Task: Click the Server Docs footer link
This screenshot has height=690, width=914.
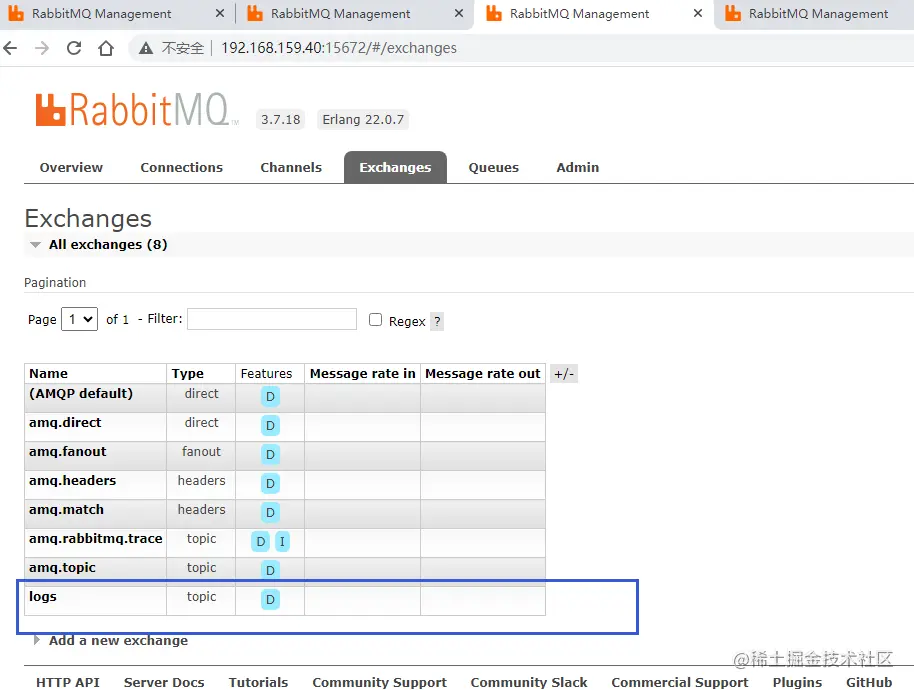Action: coord(164,682)
